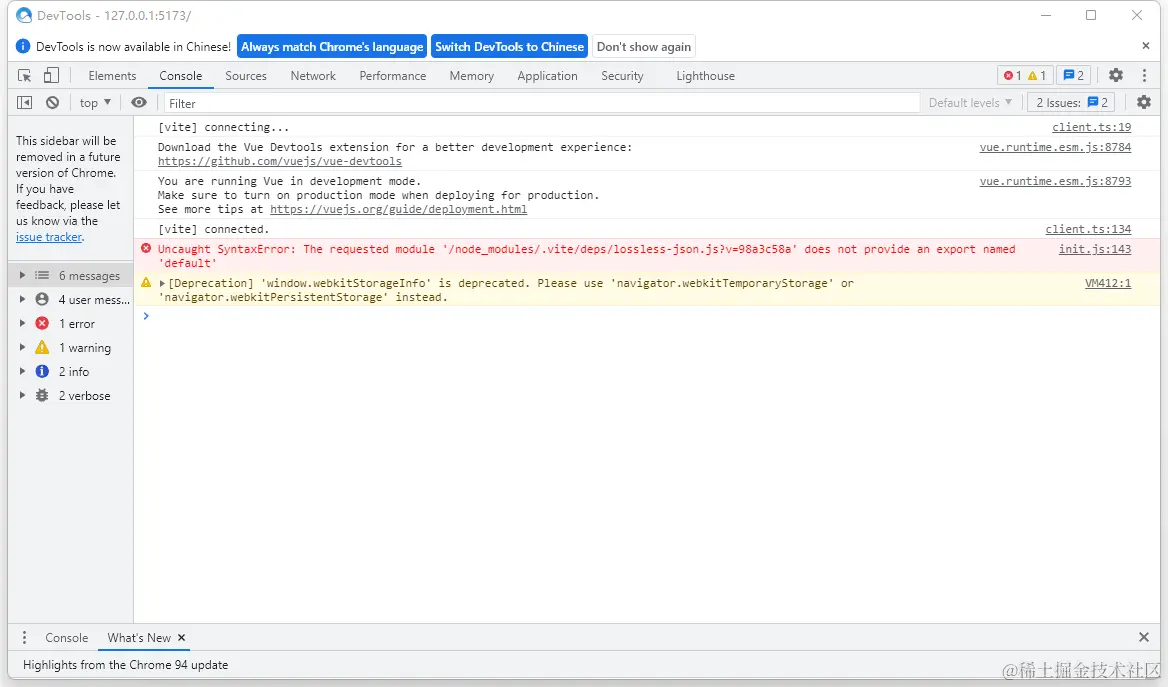This screenshot has width=1168, height=687.
Task: Open the drawer three-dot menu at bottom
Action: point(25,638)
